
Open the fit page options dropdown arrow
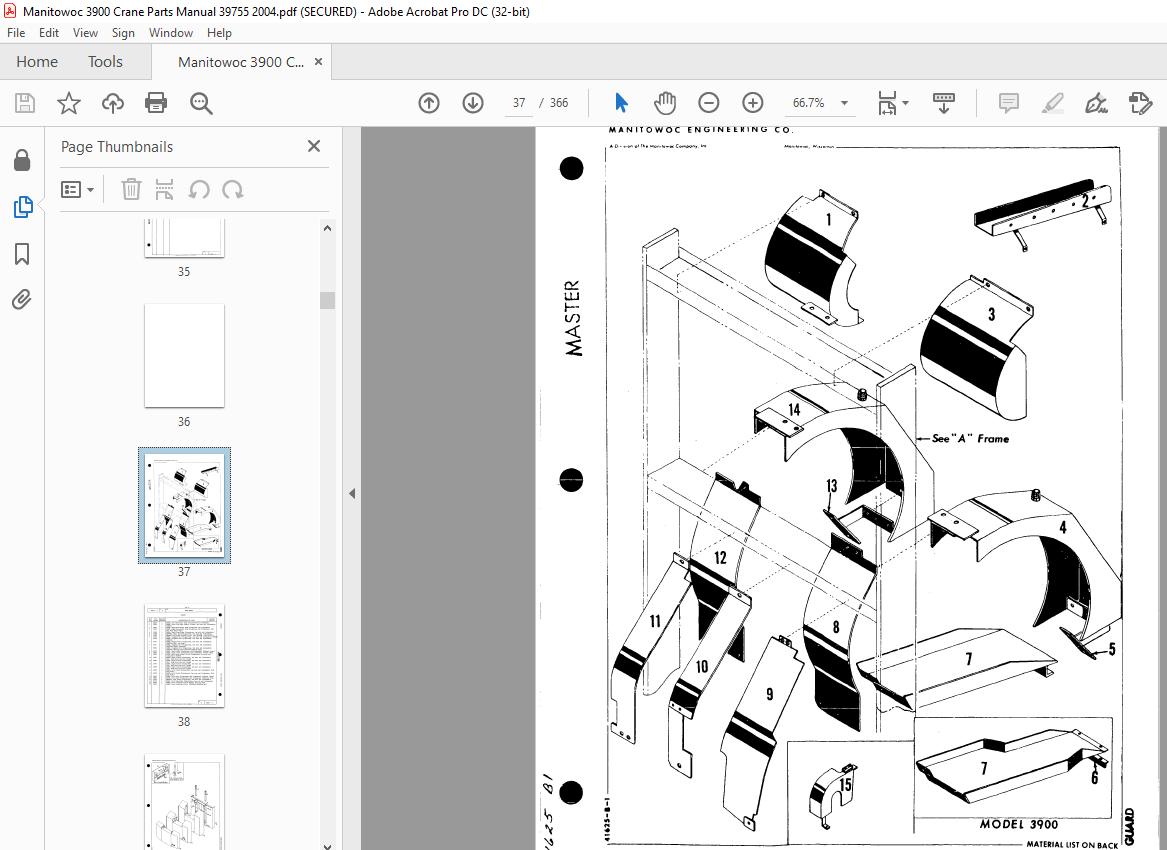point(906,103)
